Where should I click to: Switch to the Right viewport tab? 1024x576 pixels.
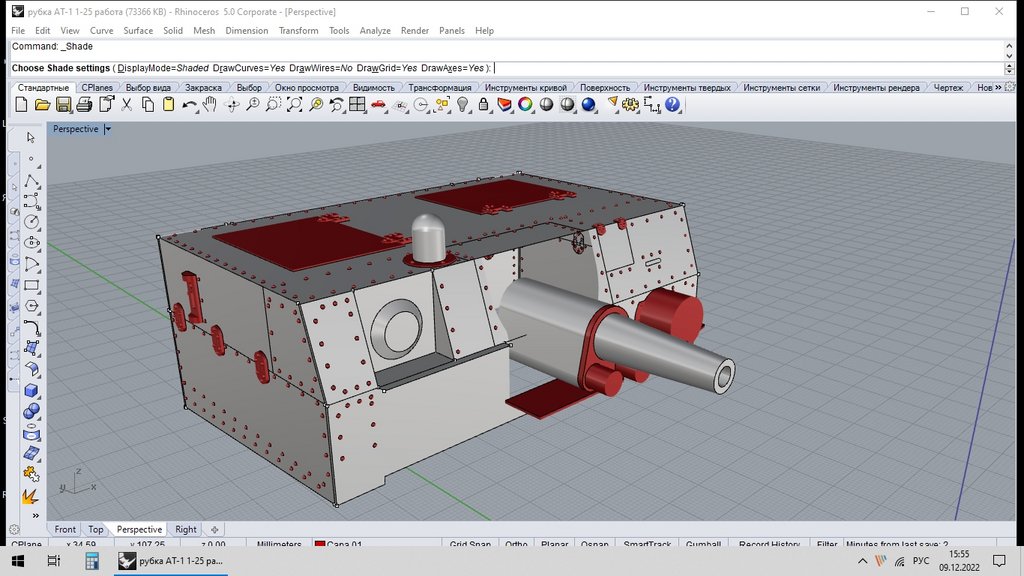point(185,530)
